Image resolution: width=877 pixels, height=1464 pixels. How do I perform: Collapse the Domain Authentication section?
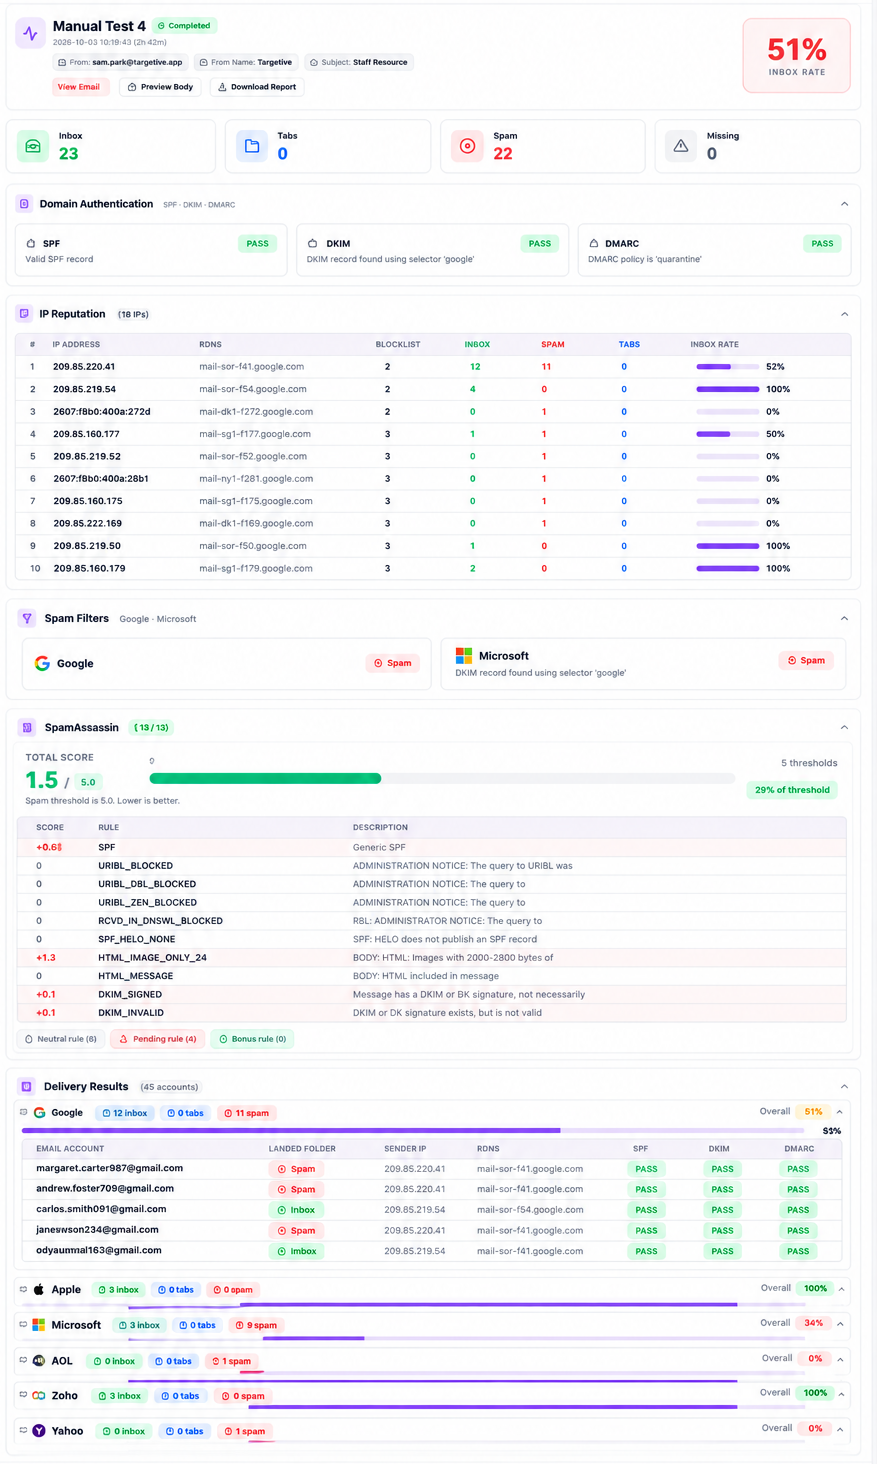tap(844, 204)
